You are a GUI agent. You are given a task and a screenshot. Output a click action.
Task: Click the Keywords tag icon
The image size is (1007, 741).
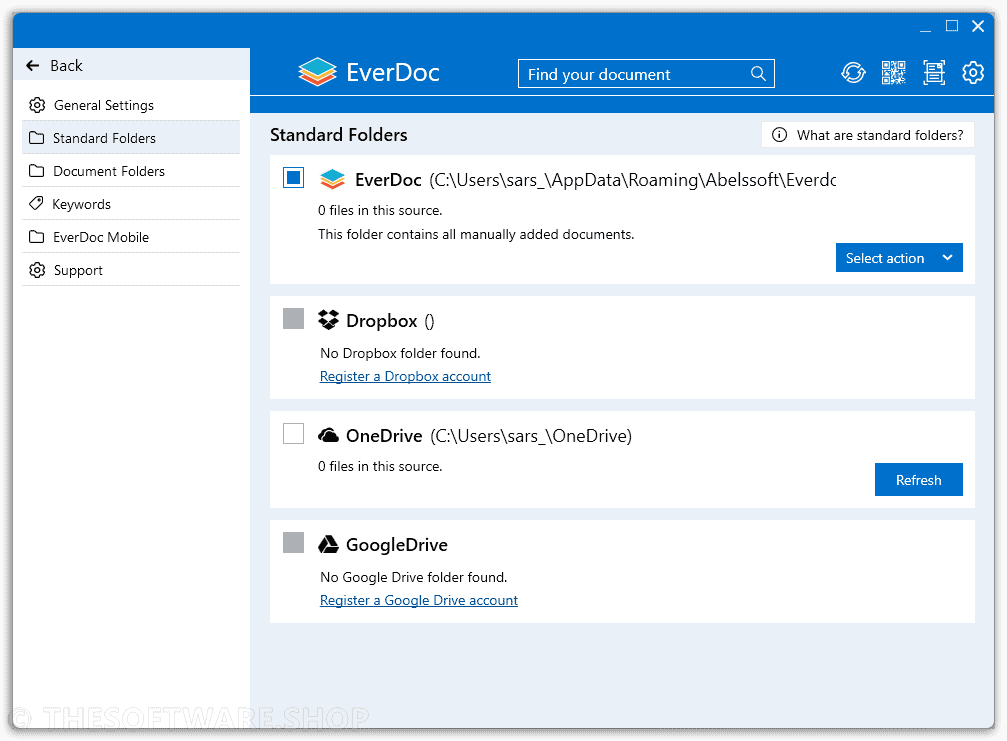pos(37,204)
